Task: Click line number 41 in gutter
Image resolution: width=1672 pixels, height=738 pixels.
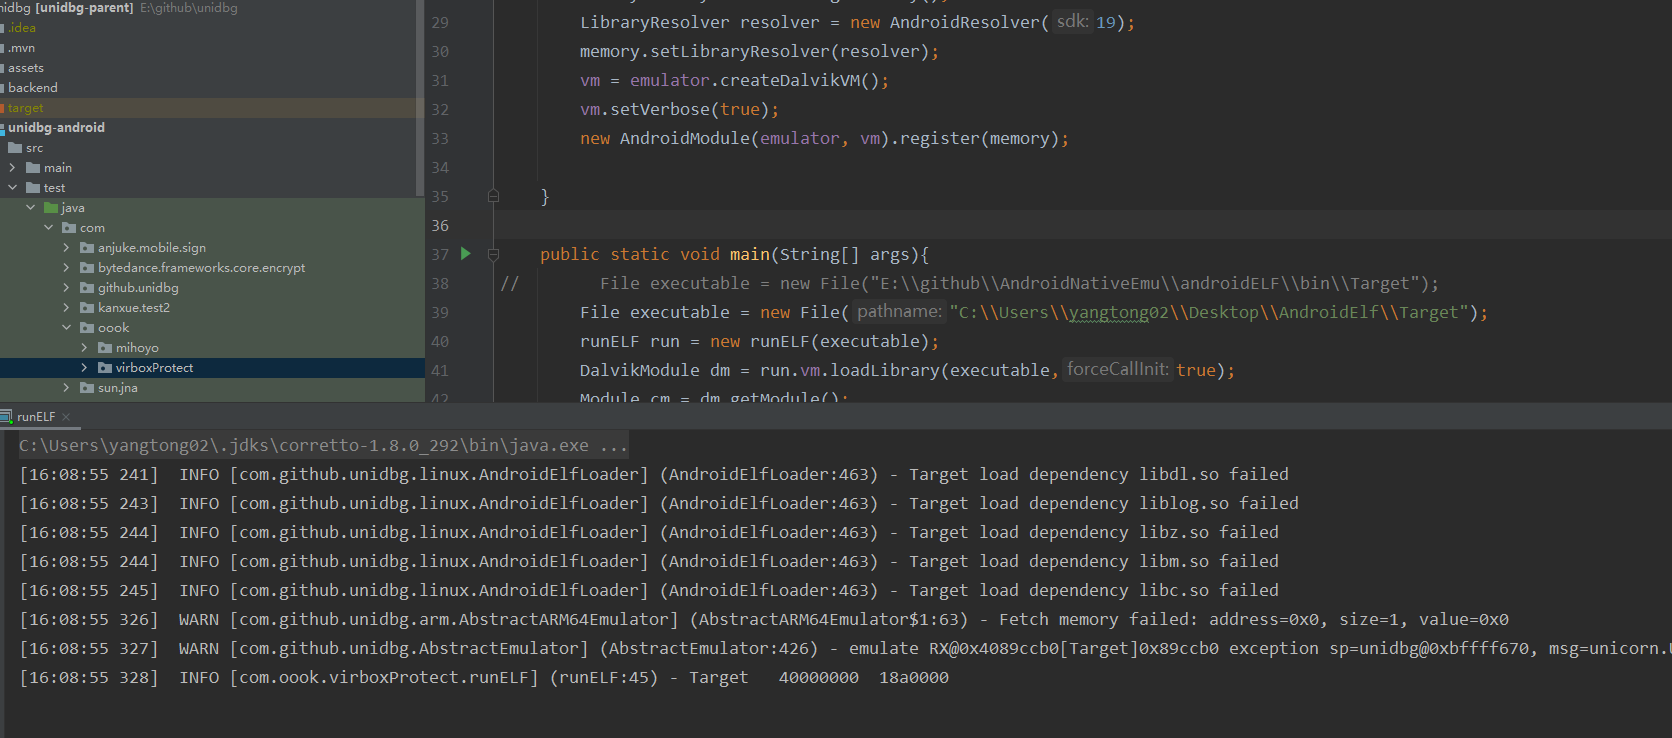Action: [440, 371]
